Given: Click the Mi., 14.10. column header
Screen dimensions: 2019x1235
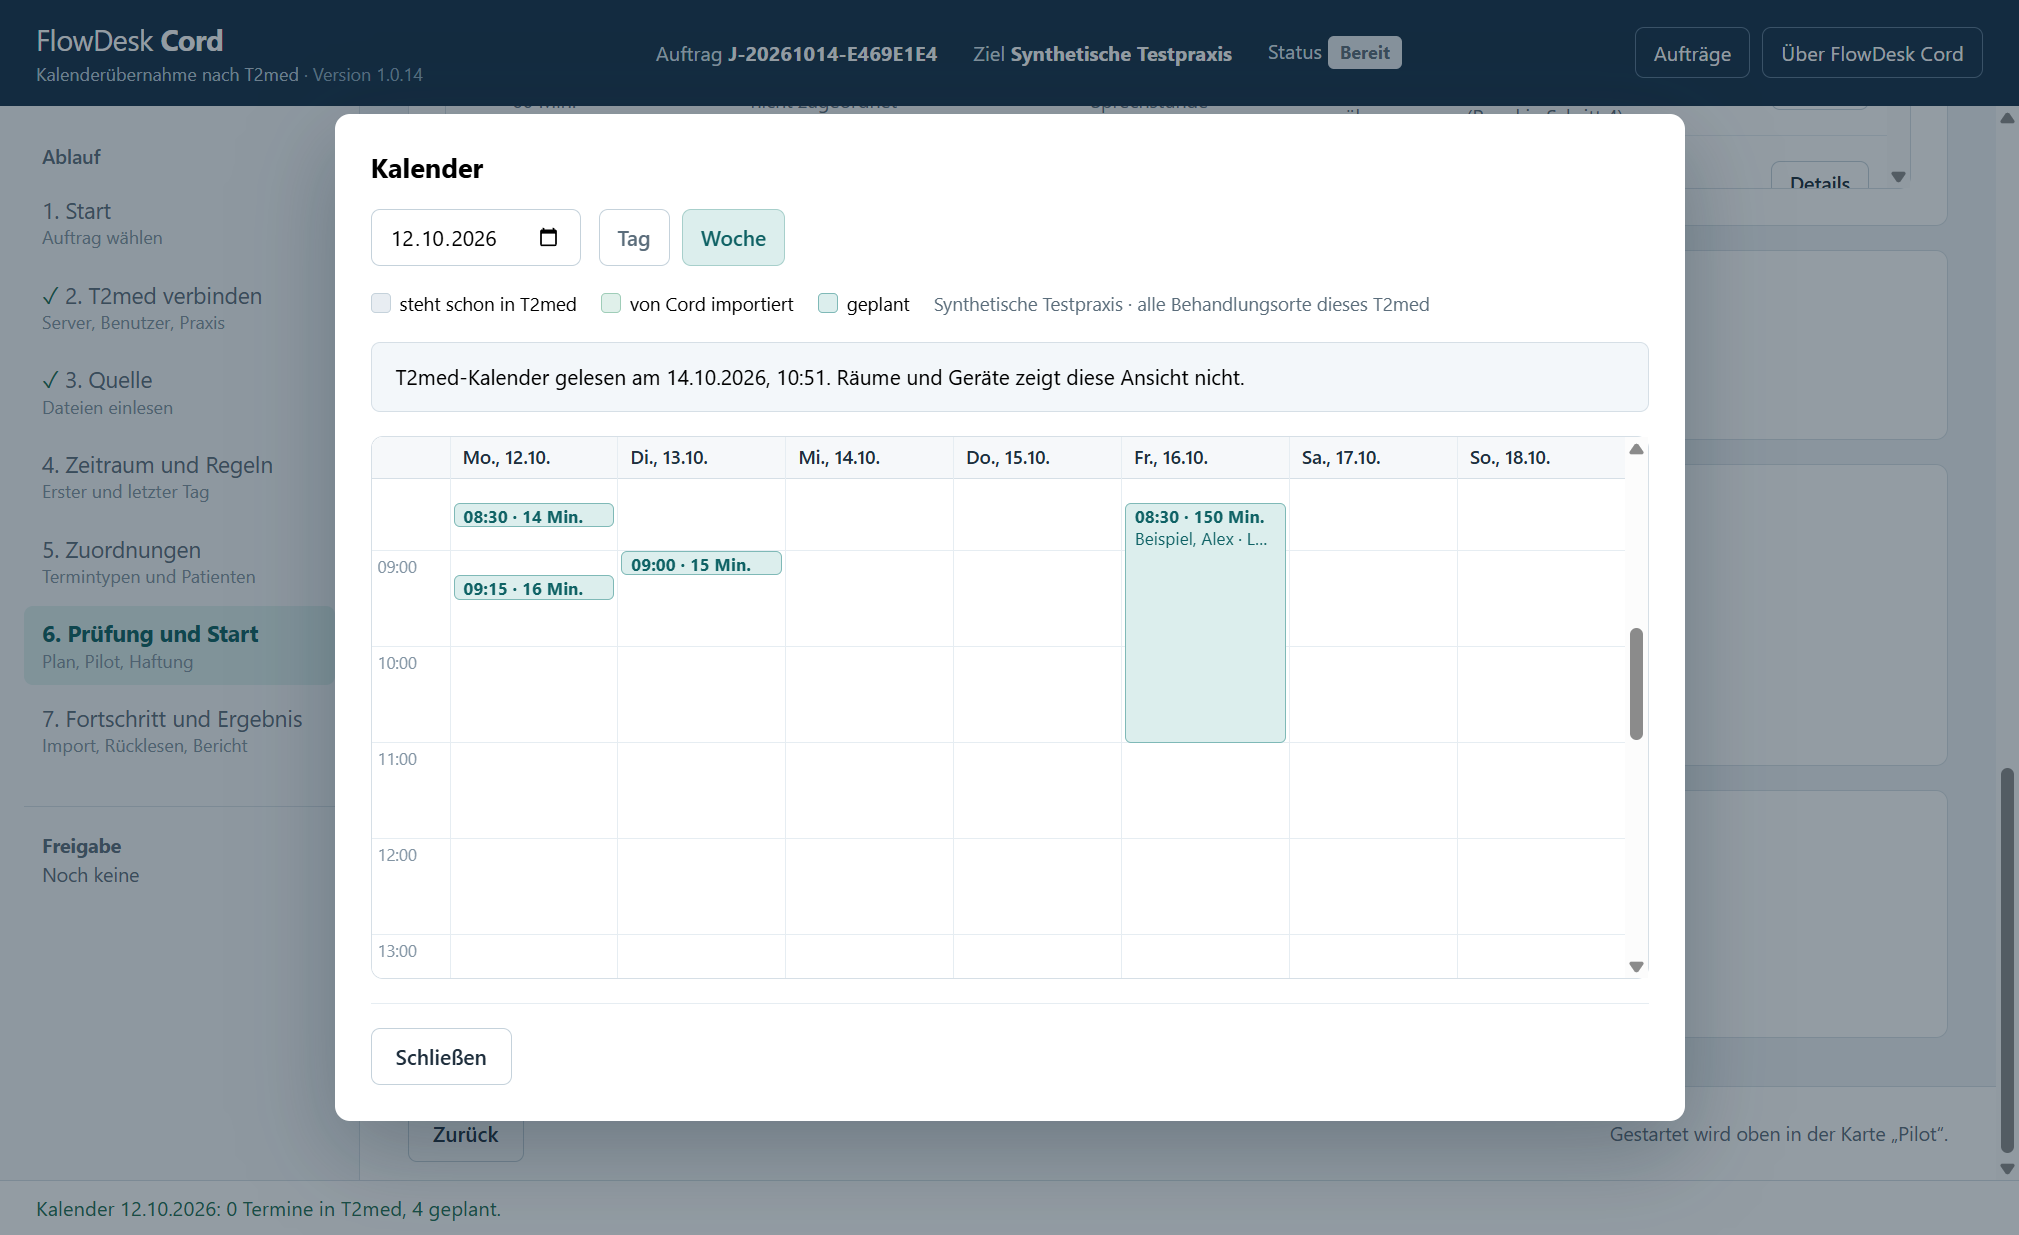Looking at the screenshot, I should pyautogui.click(x=869, y=458).
